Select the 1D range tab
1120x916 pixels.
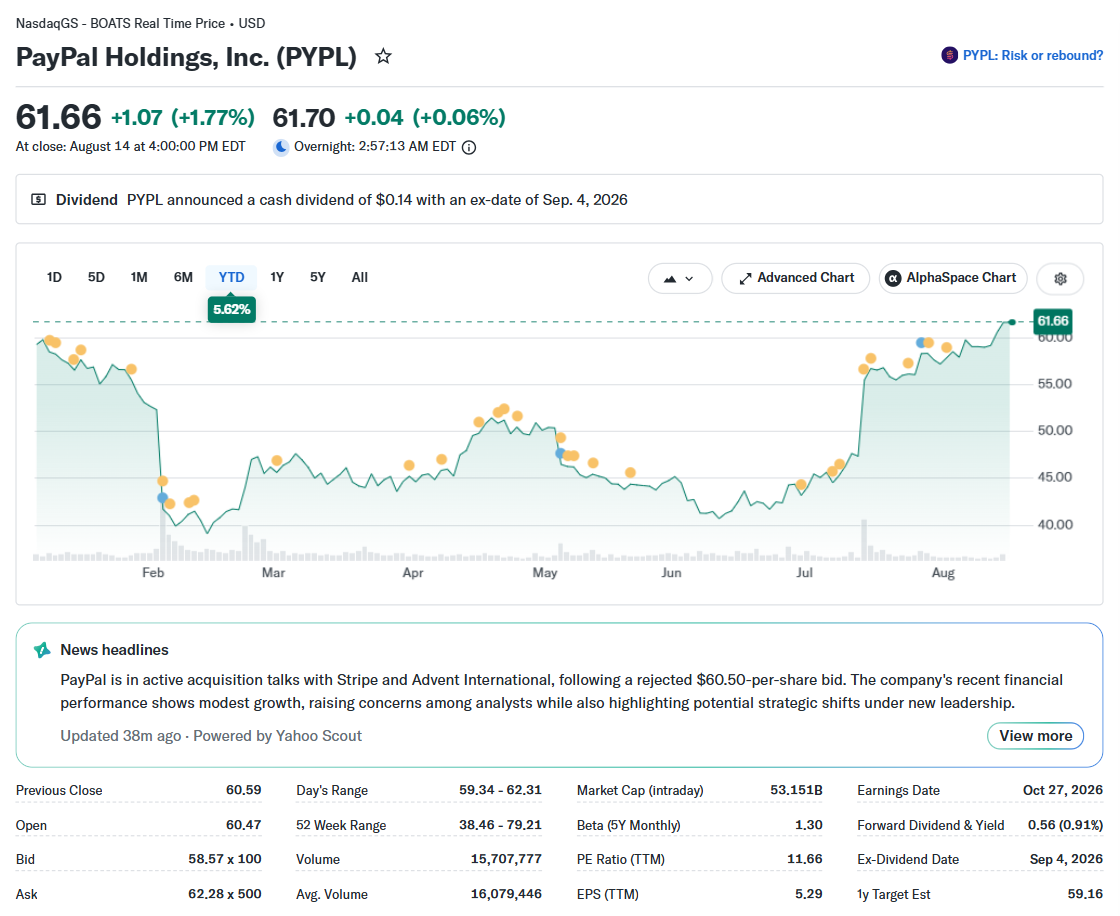pyautogui.click(x=54, y=277)
